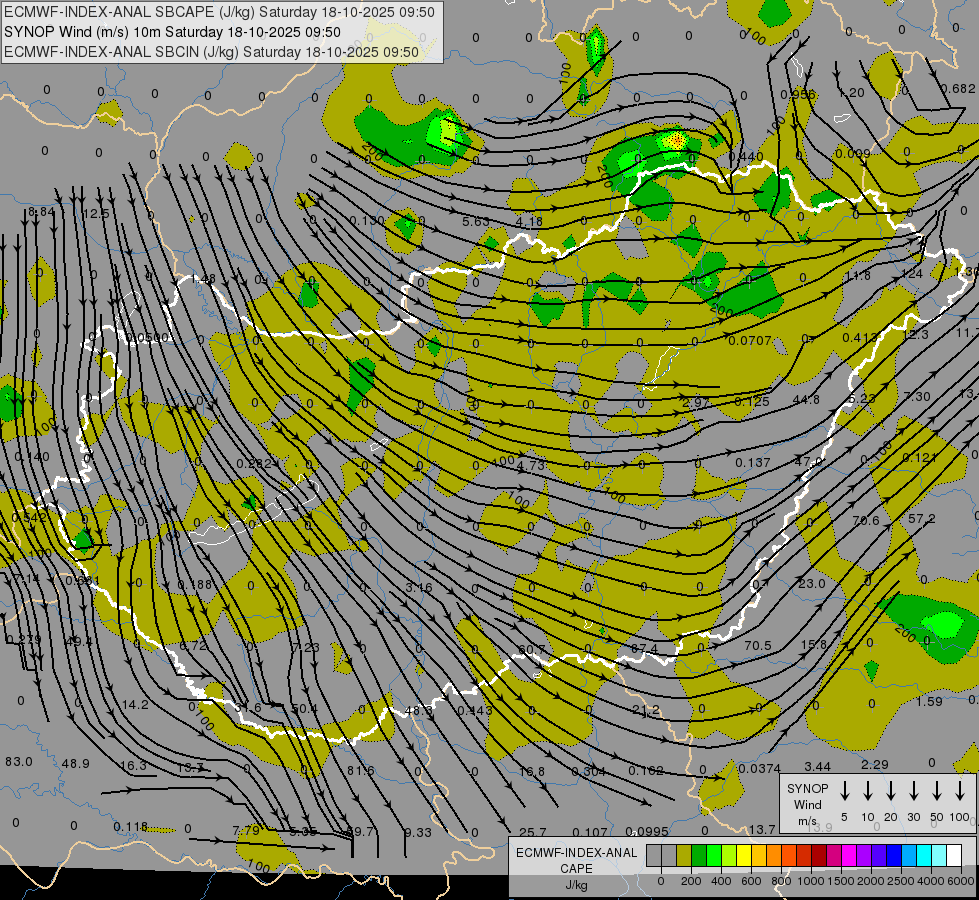
Task: Click the 'ECMWF-INDEX-ANAL CAPE J/kg' legend label
Action: tap(576, 868)
